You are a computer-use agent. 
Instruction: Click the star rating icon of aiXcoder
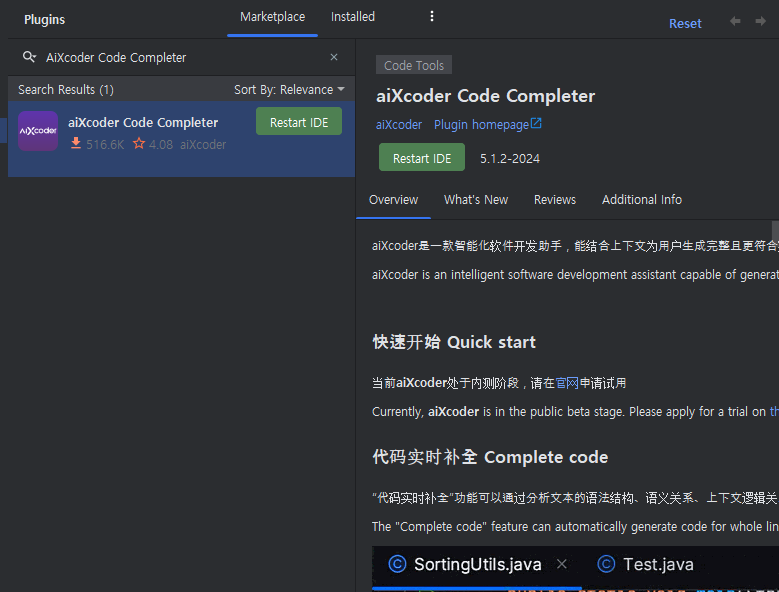pos(139,144)
